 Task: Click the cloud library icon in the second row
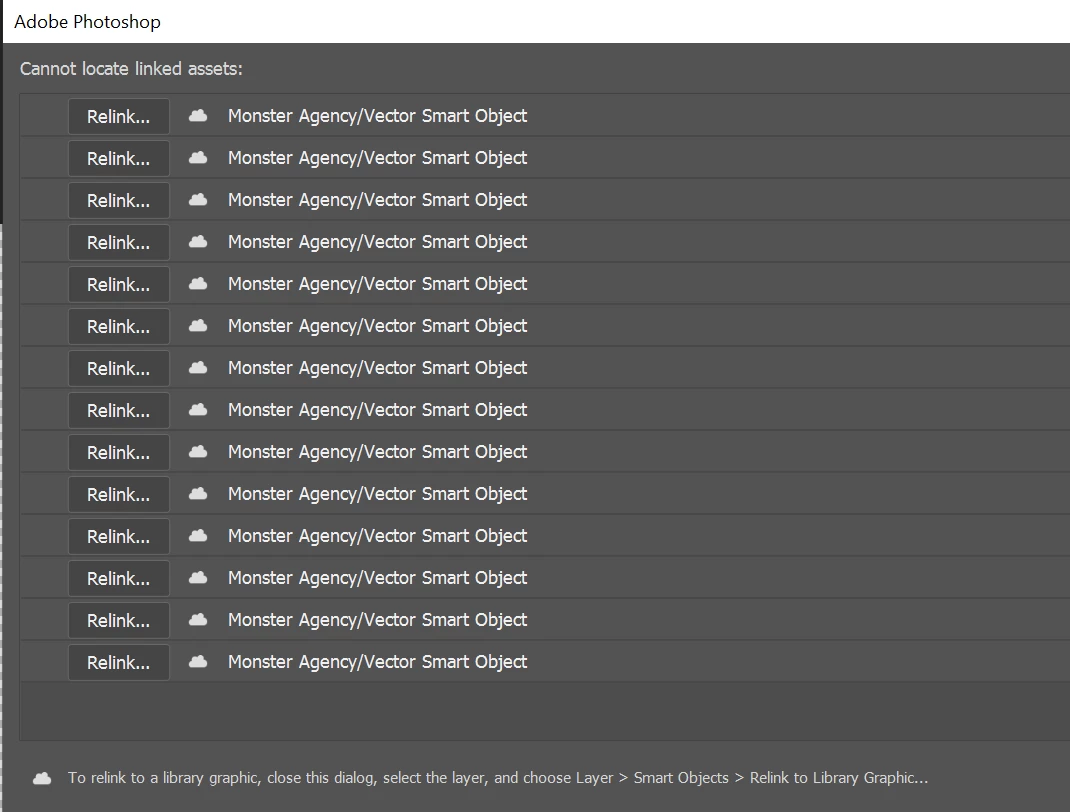pyautogui.click(x=198, y=158)
